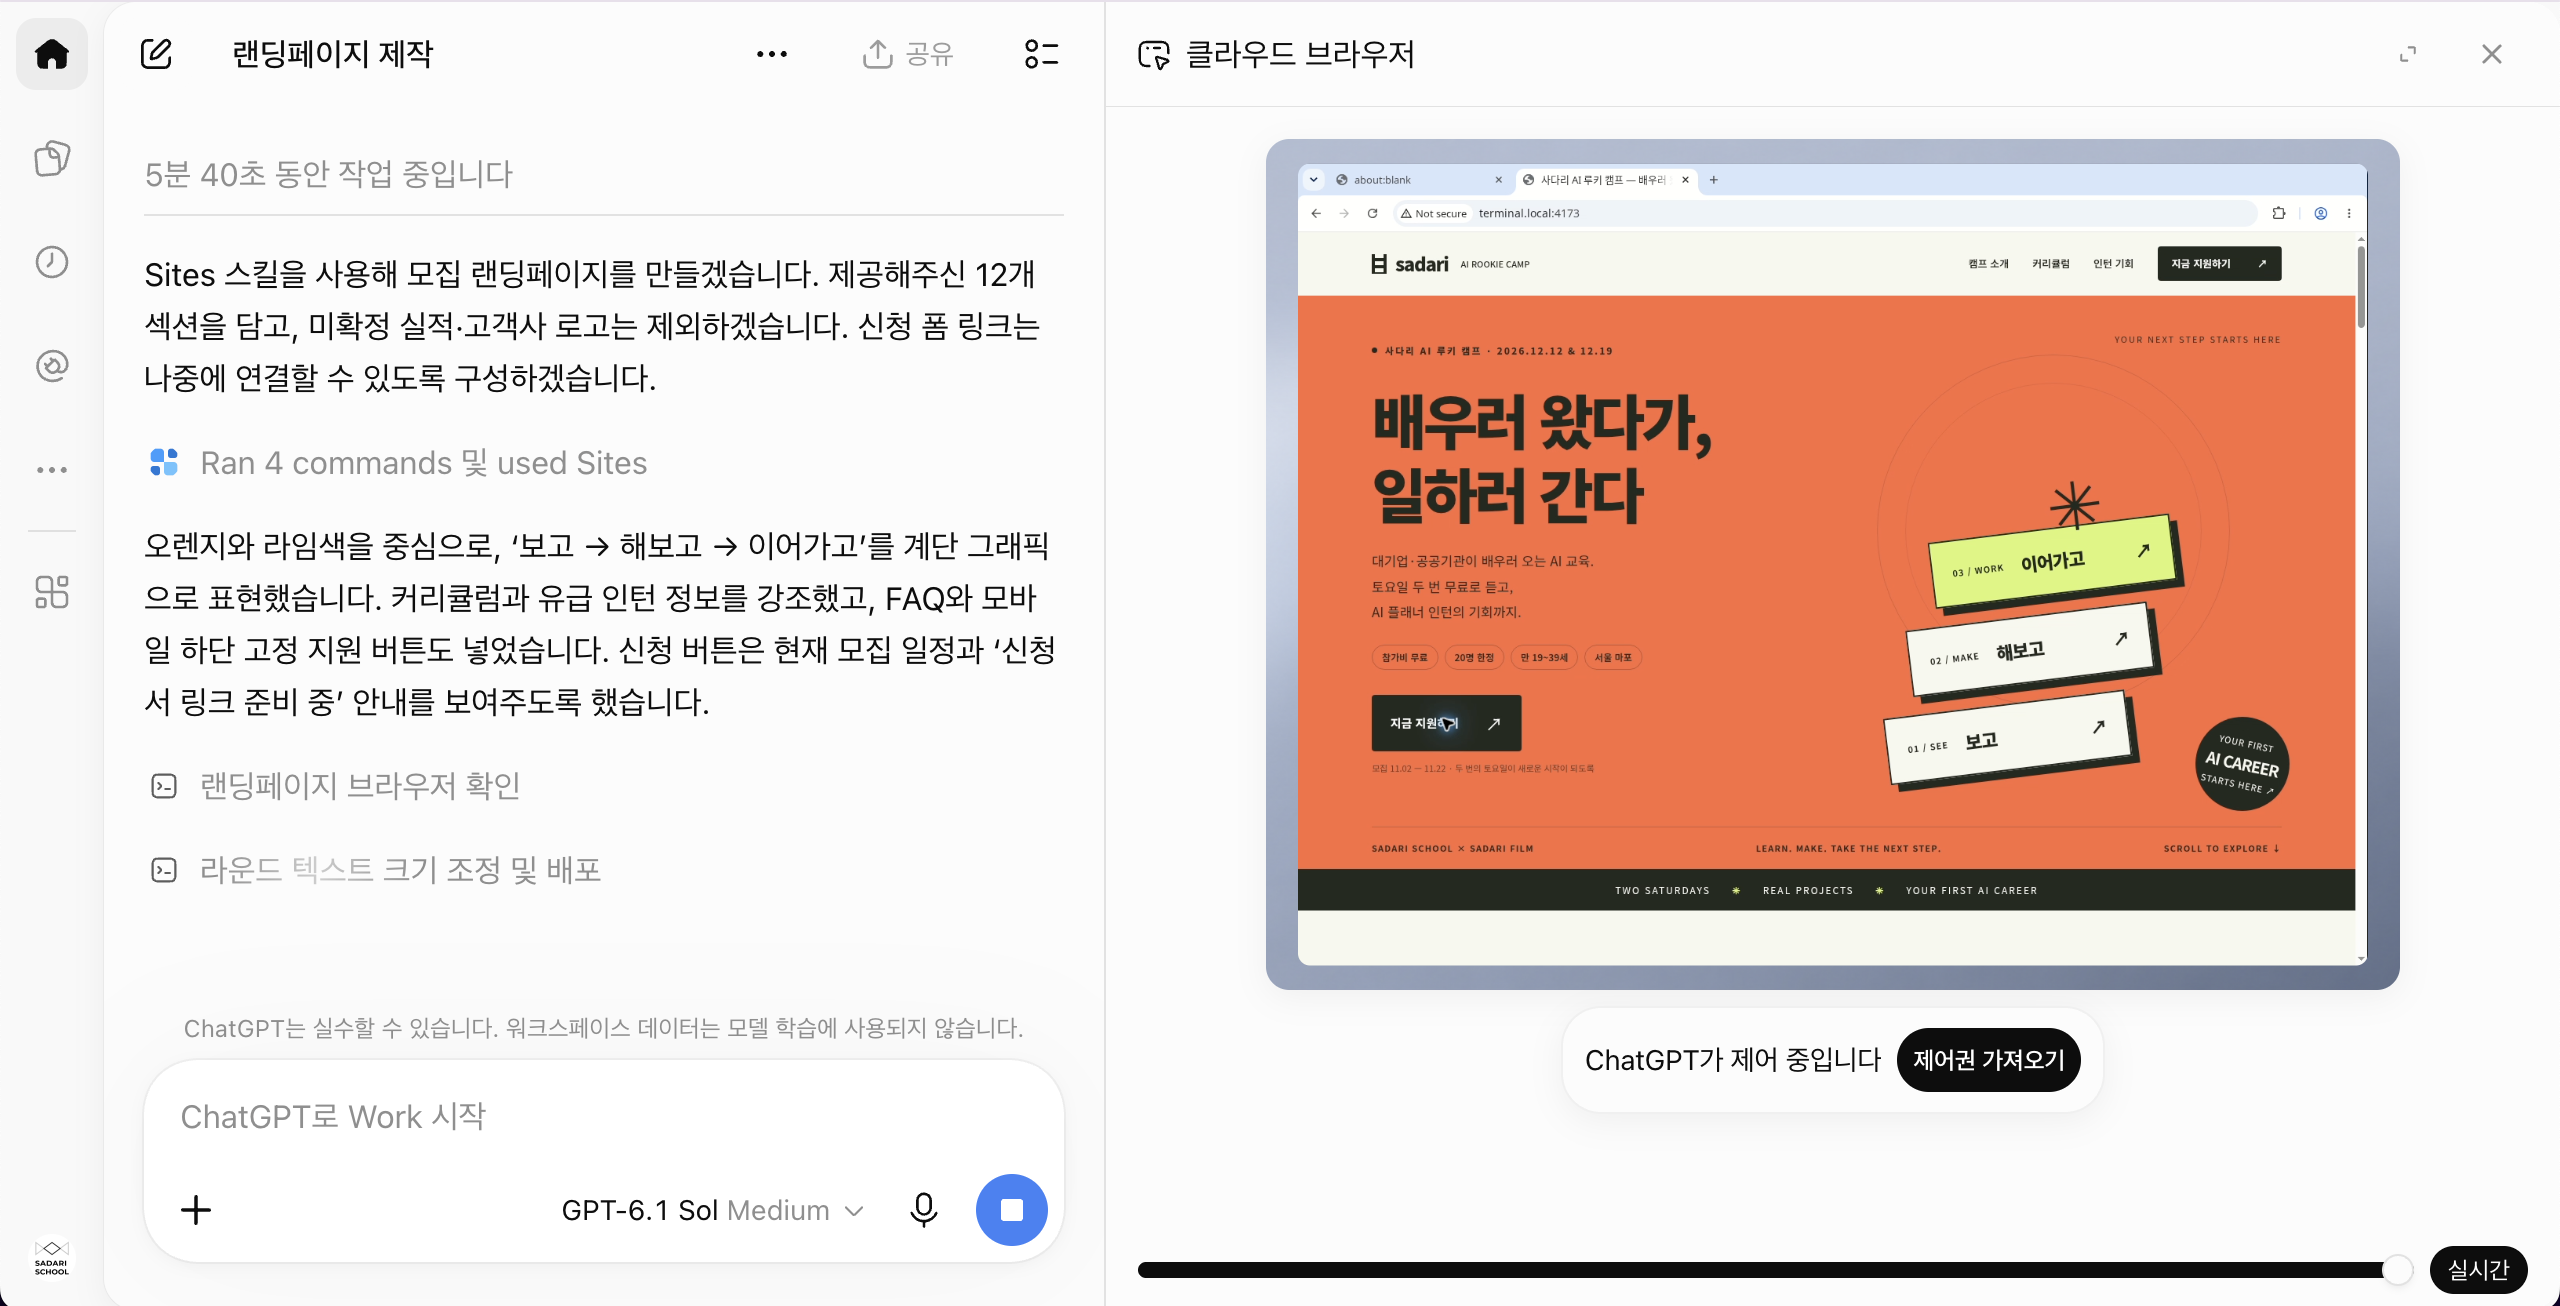Expand 랜딩페이지 브라우저 확인 step
Image resolution: width=2560 pixels, height=1306 pixels.
click(x=335, y=786)
